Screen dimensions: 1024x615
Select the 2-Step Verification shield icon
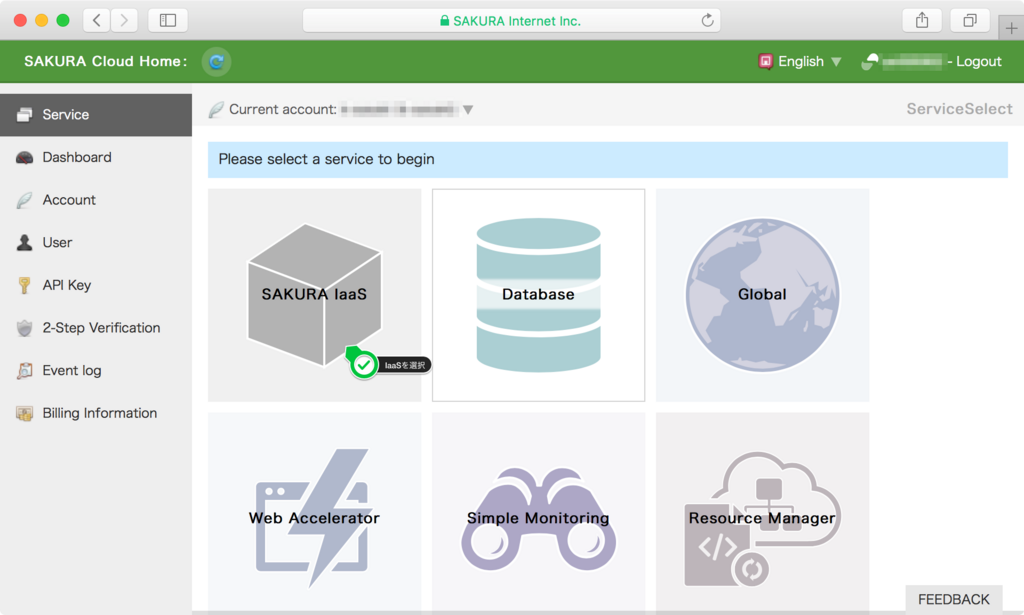click(23, 327)
